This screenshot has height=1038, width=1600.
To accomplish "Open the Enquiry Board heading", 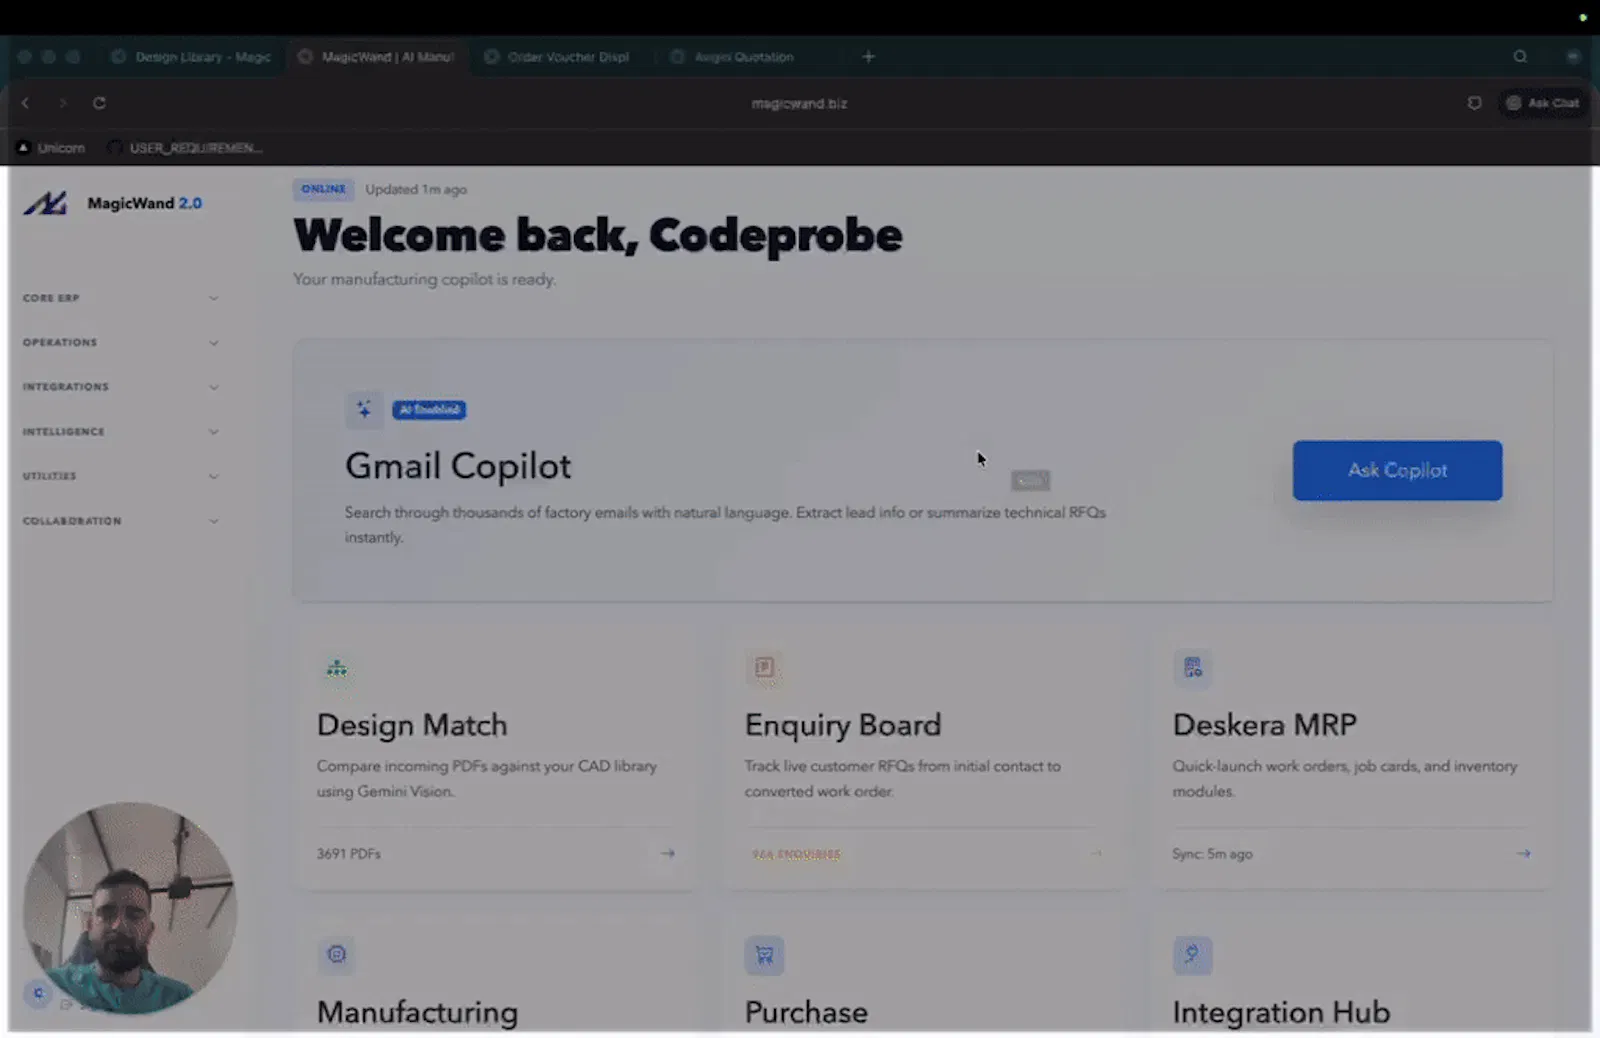I will coord(843,725).
